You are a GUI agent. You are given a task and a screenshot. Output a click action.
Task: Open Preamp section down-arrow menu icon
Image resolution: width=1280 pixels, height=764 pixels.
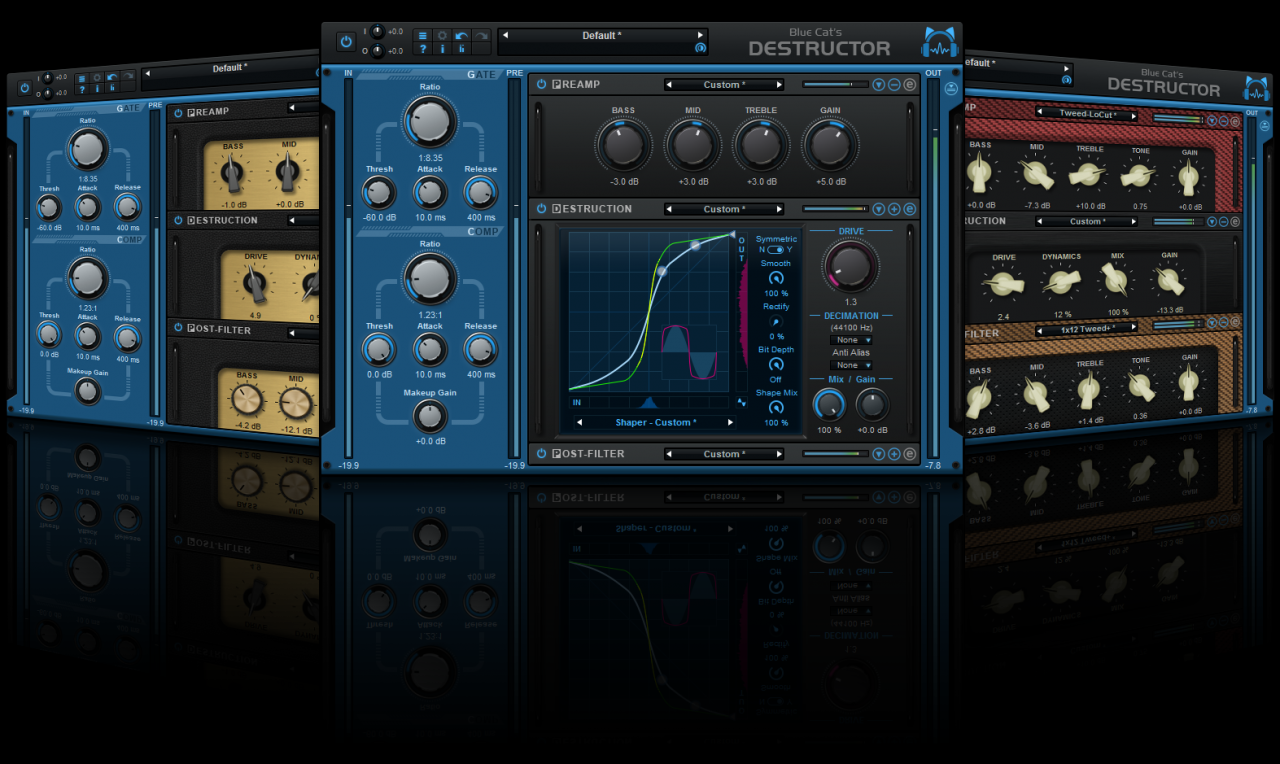pos(878,85)
